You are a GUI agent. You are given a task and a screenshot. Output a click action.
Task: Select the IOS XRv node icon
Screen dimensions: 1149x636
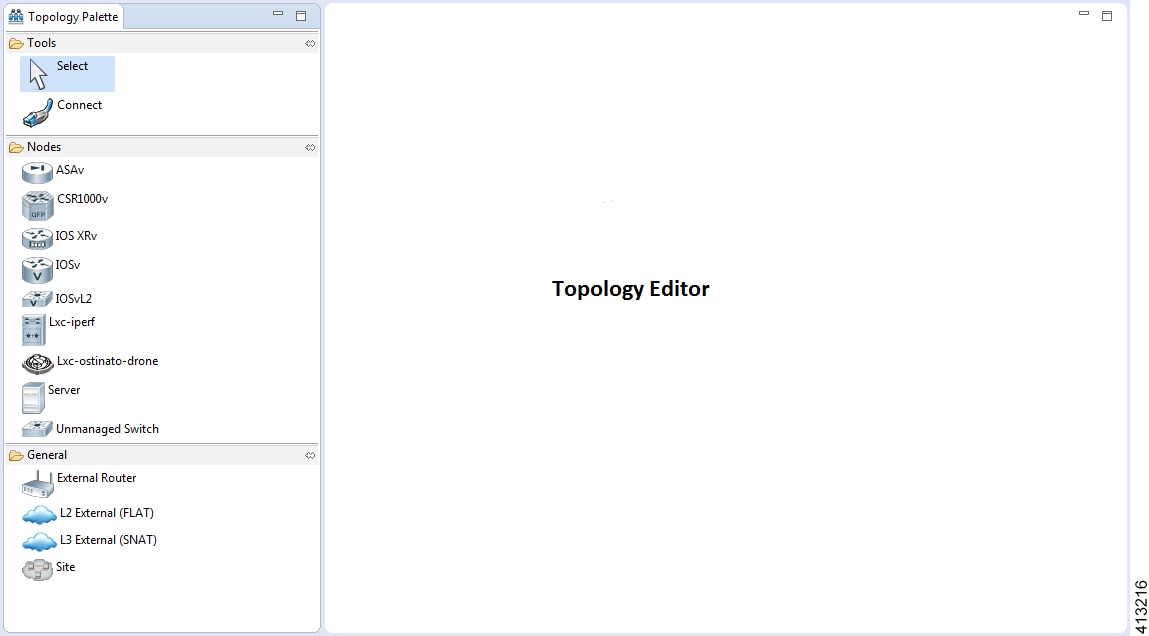pos(37,239)
